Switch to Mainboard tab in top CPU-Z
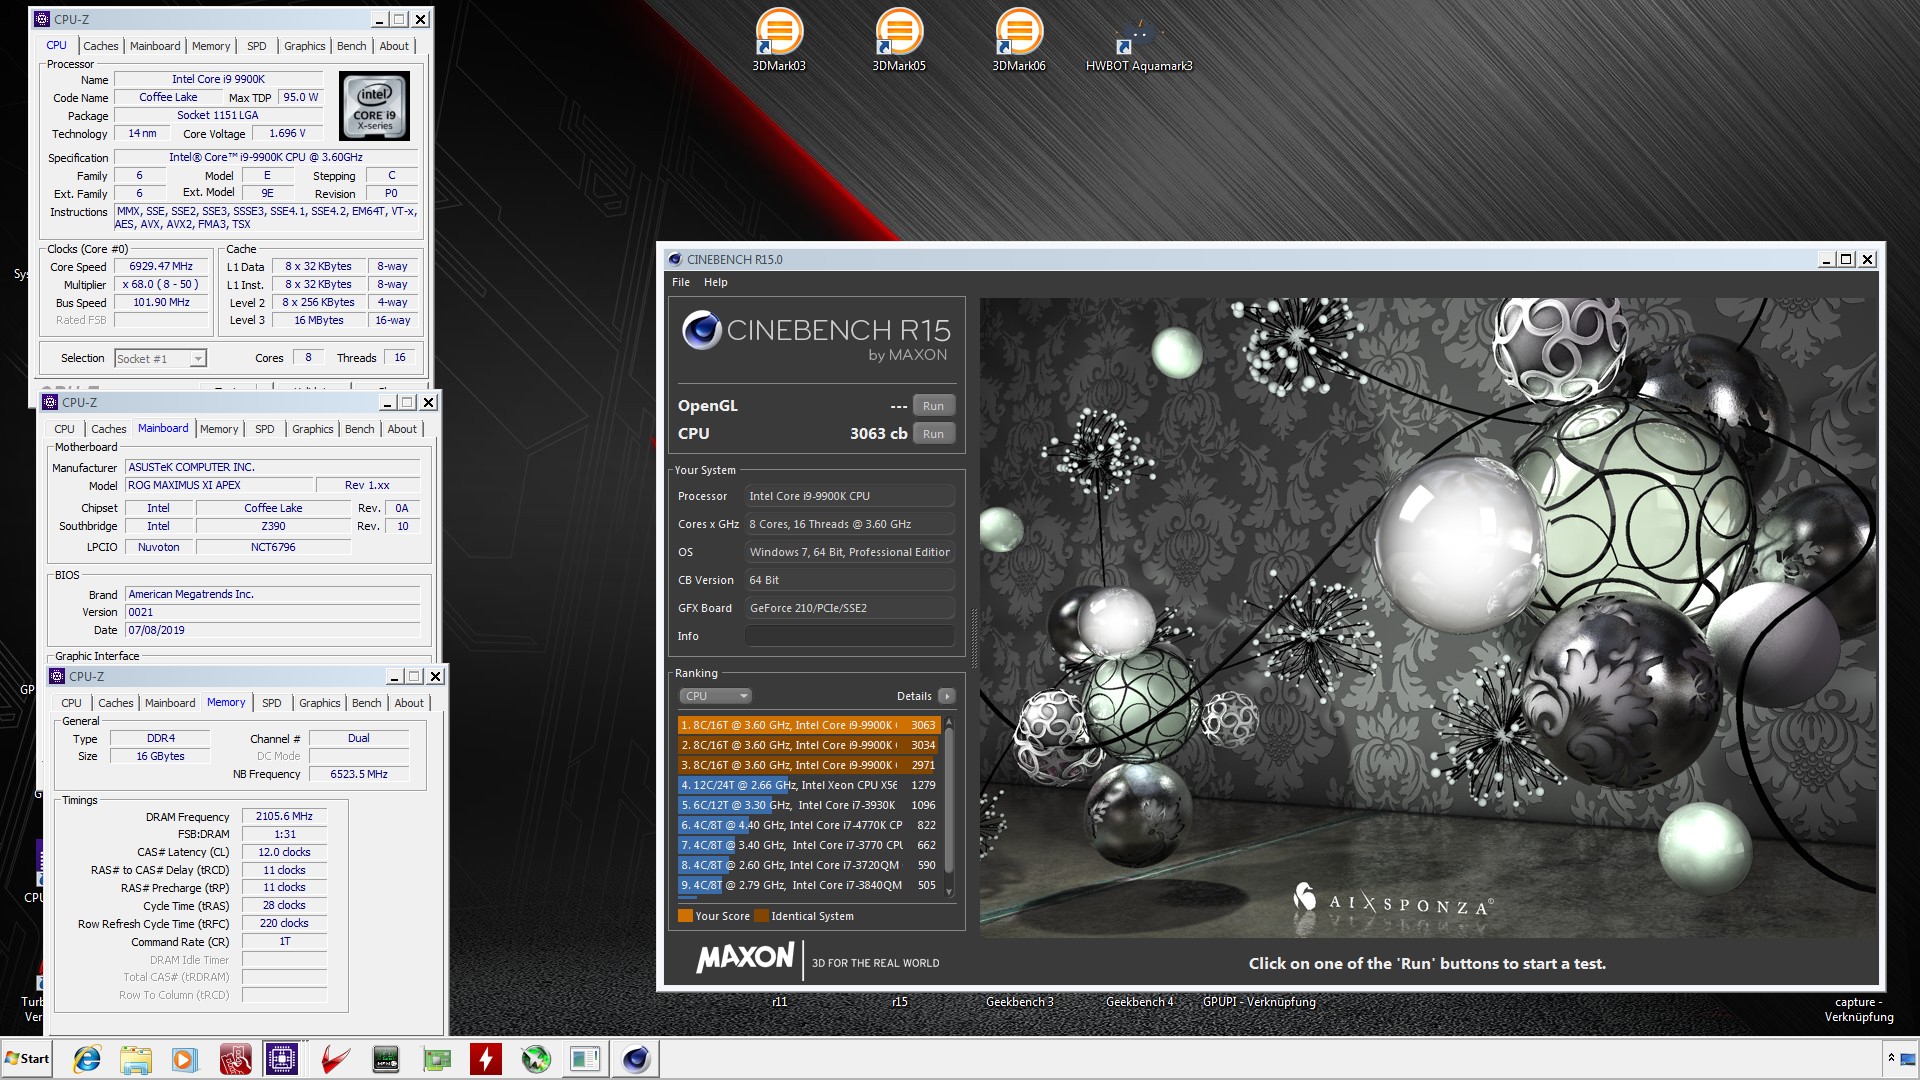 (155, 46)
